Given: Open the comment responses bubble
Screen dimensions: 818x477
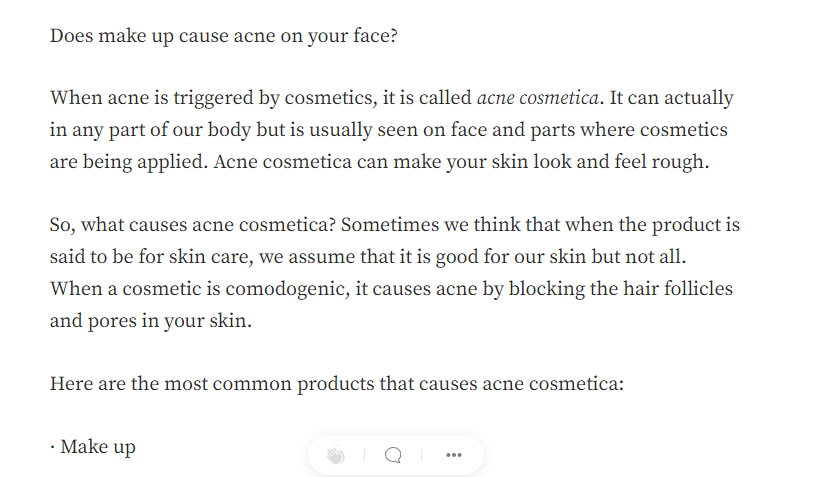Looking at the screenshot, I should pyautogui.click(x=393, y=455).
